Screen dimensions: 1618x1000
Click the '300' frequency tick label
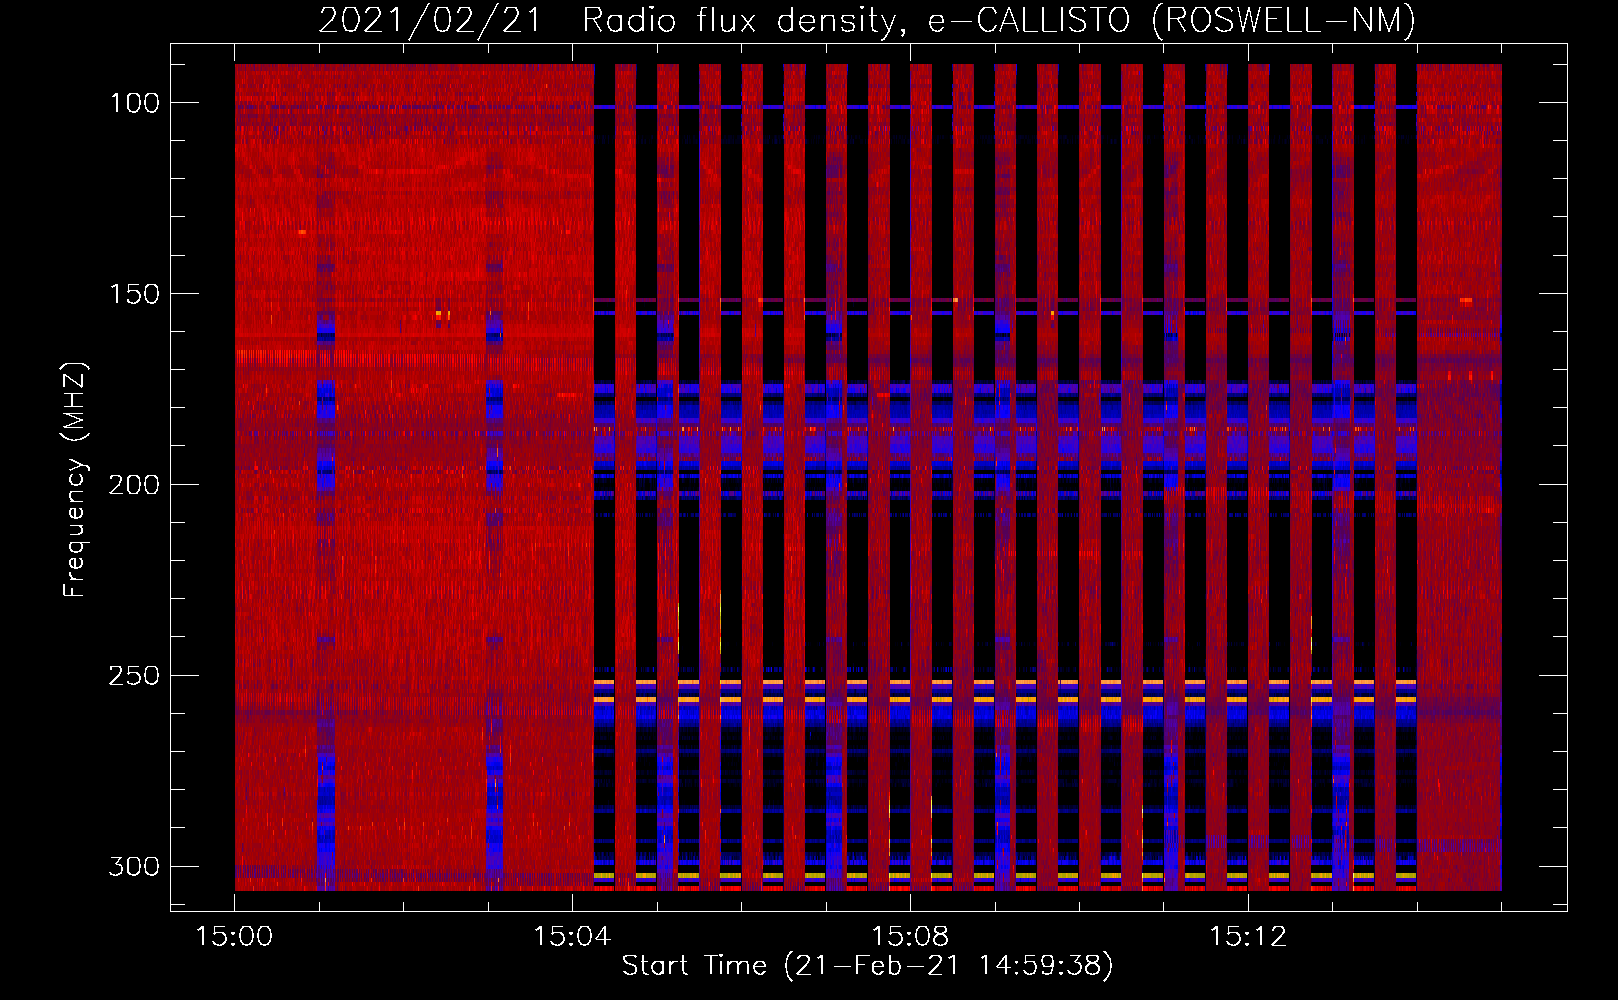134,866
